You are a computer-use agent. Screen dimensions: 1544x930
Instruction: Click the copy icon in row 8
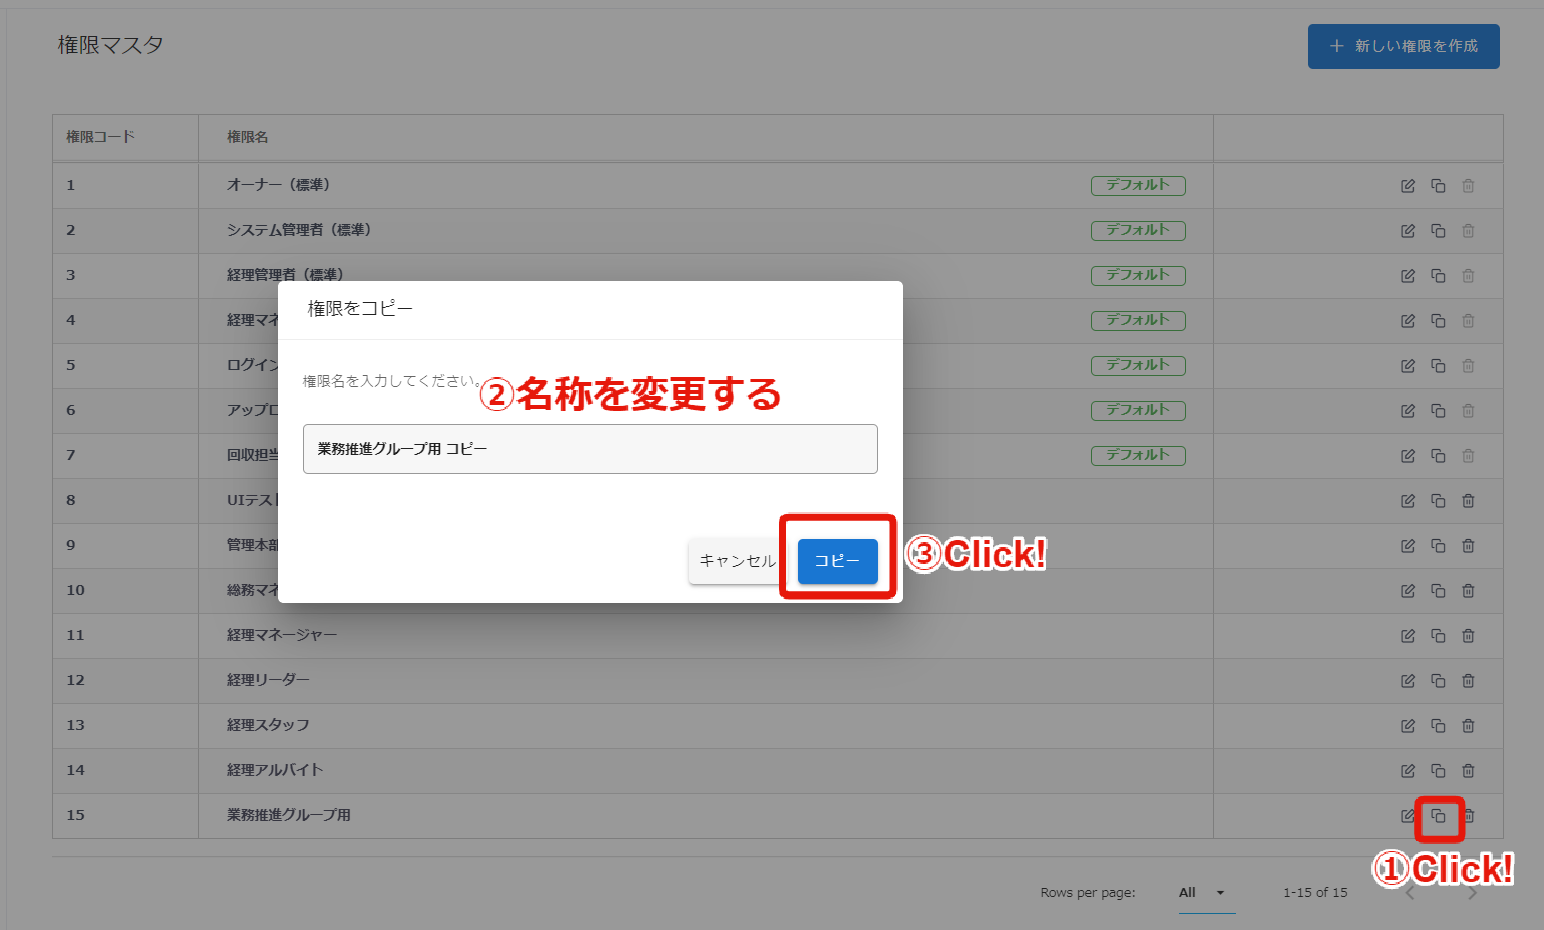(1438, 501)
